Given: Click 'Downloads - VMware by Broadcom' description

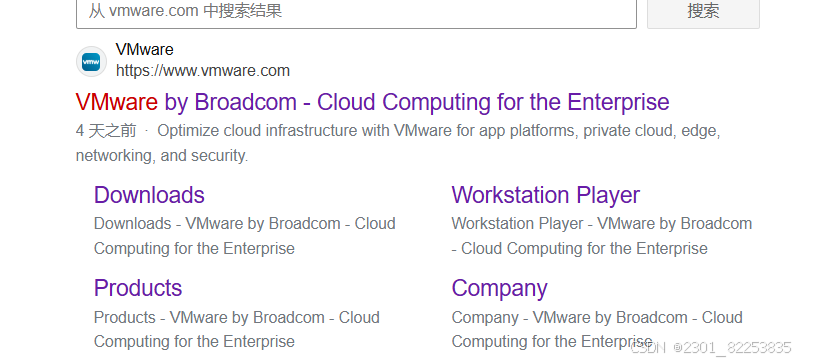Looking at the screenshot, I should pos(244,236).
